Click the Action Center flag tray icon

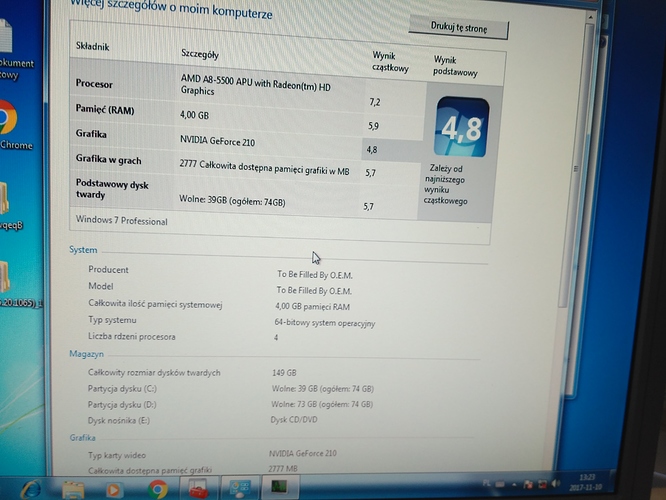(528, 484)
